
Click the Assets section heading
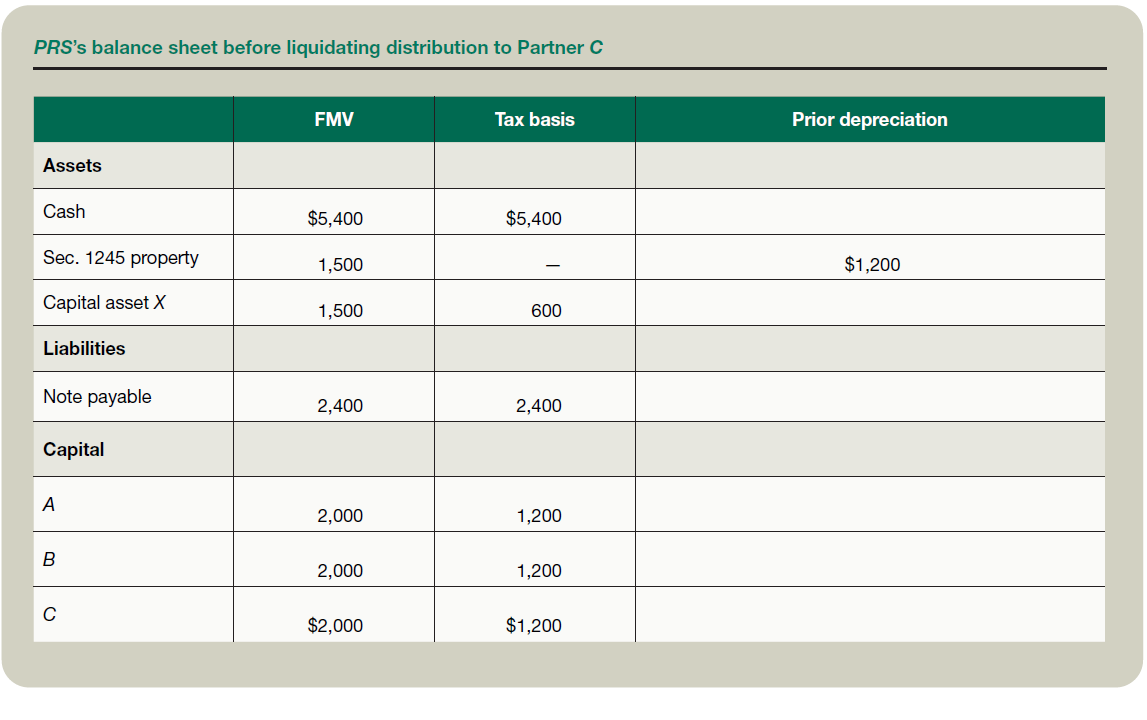pyautogui.click(x=72, y=166)
